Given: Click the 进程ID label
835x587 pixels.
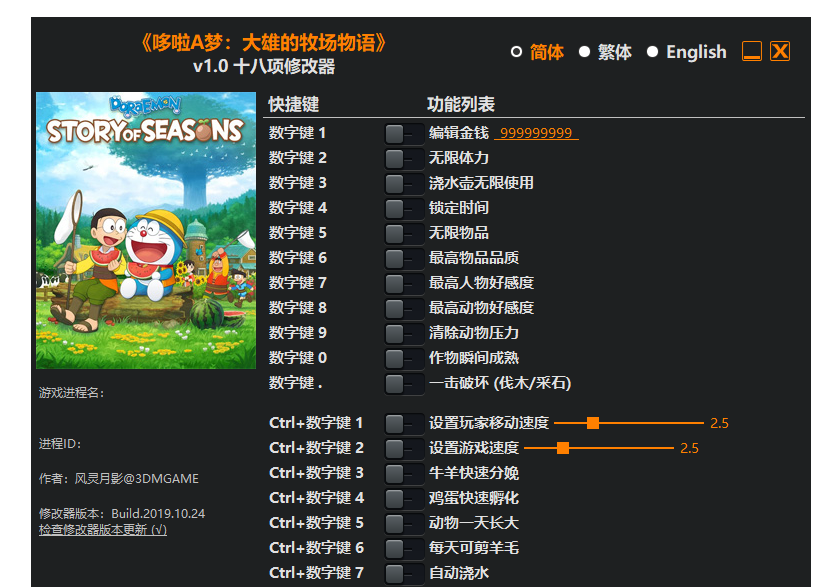Looking at the screenshot, I should 60,444.
